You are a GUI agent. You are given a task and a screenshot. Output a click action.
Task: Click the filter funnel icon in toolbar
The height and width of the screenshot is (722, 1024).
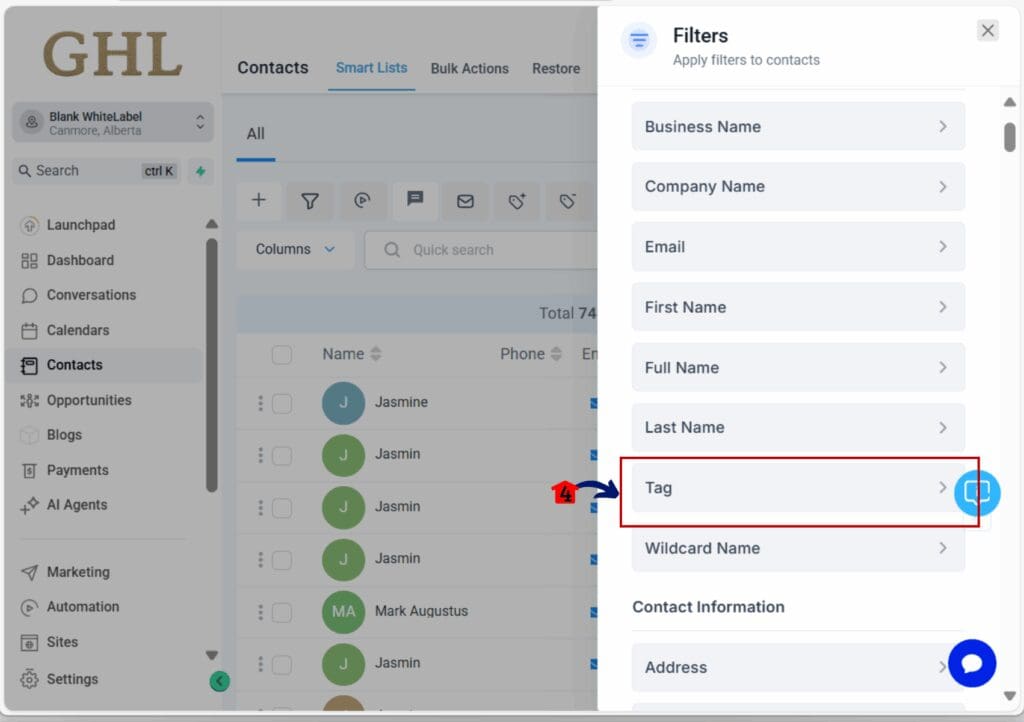tap(310, 201)
